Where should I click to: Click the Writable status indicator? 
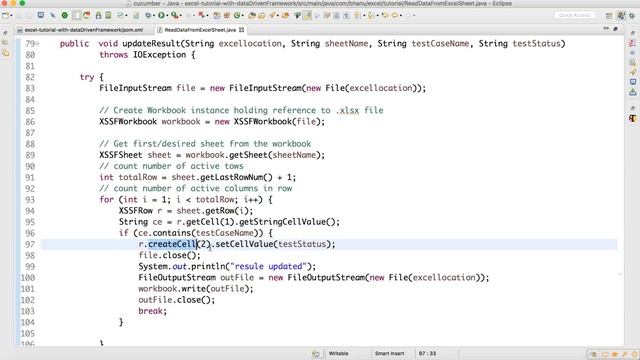coord(338,353)
